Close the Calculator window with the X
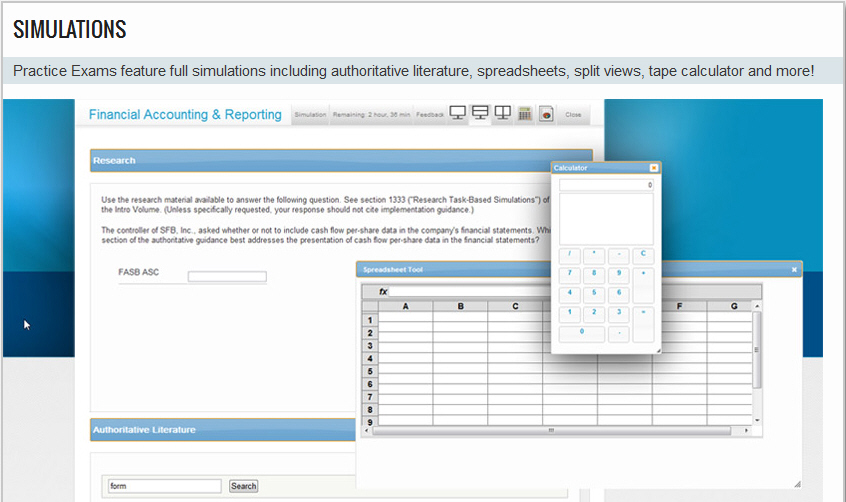Image resolution: width=846 pixels, height=502 pixels. point(653,168)
